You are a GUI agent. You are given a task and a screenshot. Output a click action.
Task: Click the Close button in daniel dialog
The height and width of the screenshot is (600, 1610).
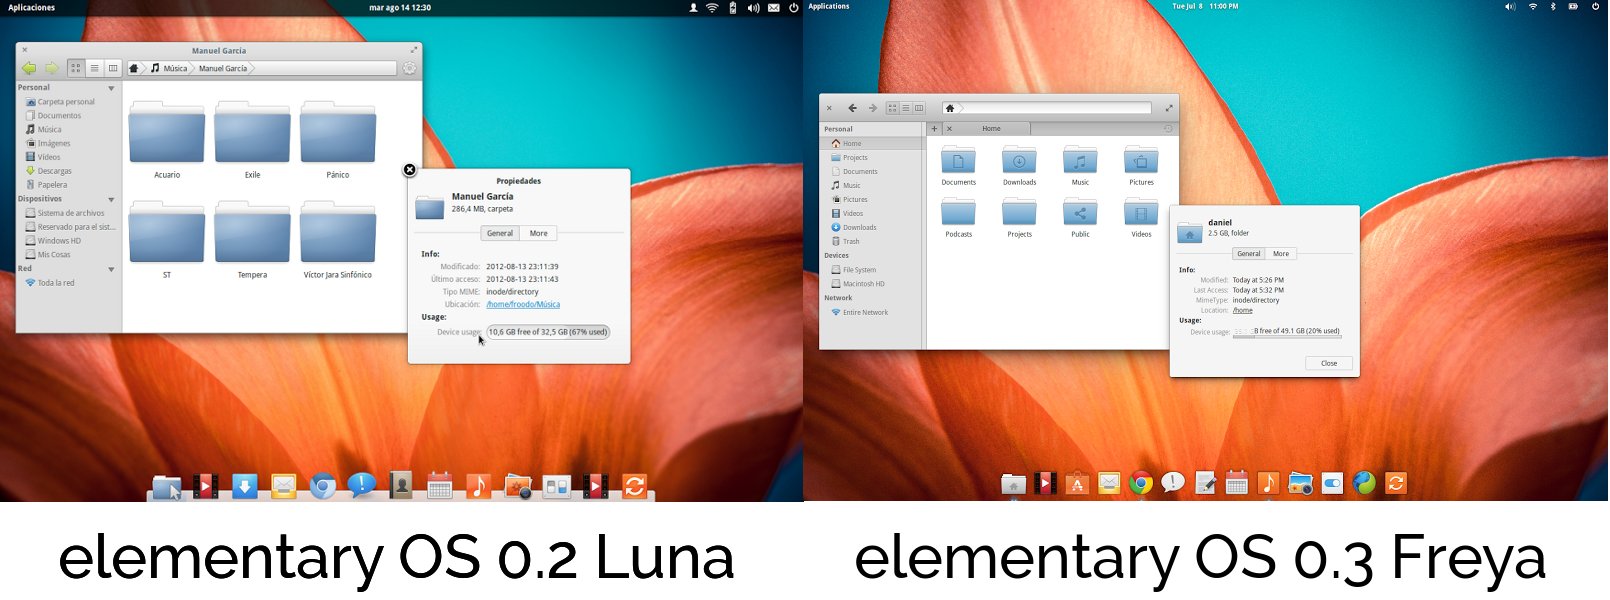(1329, 363)
